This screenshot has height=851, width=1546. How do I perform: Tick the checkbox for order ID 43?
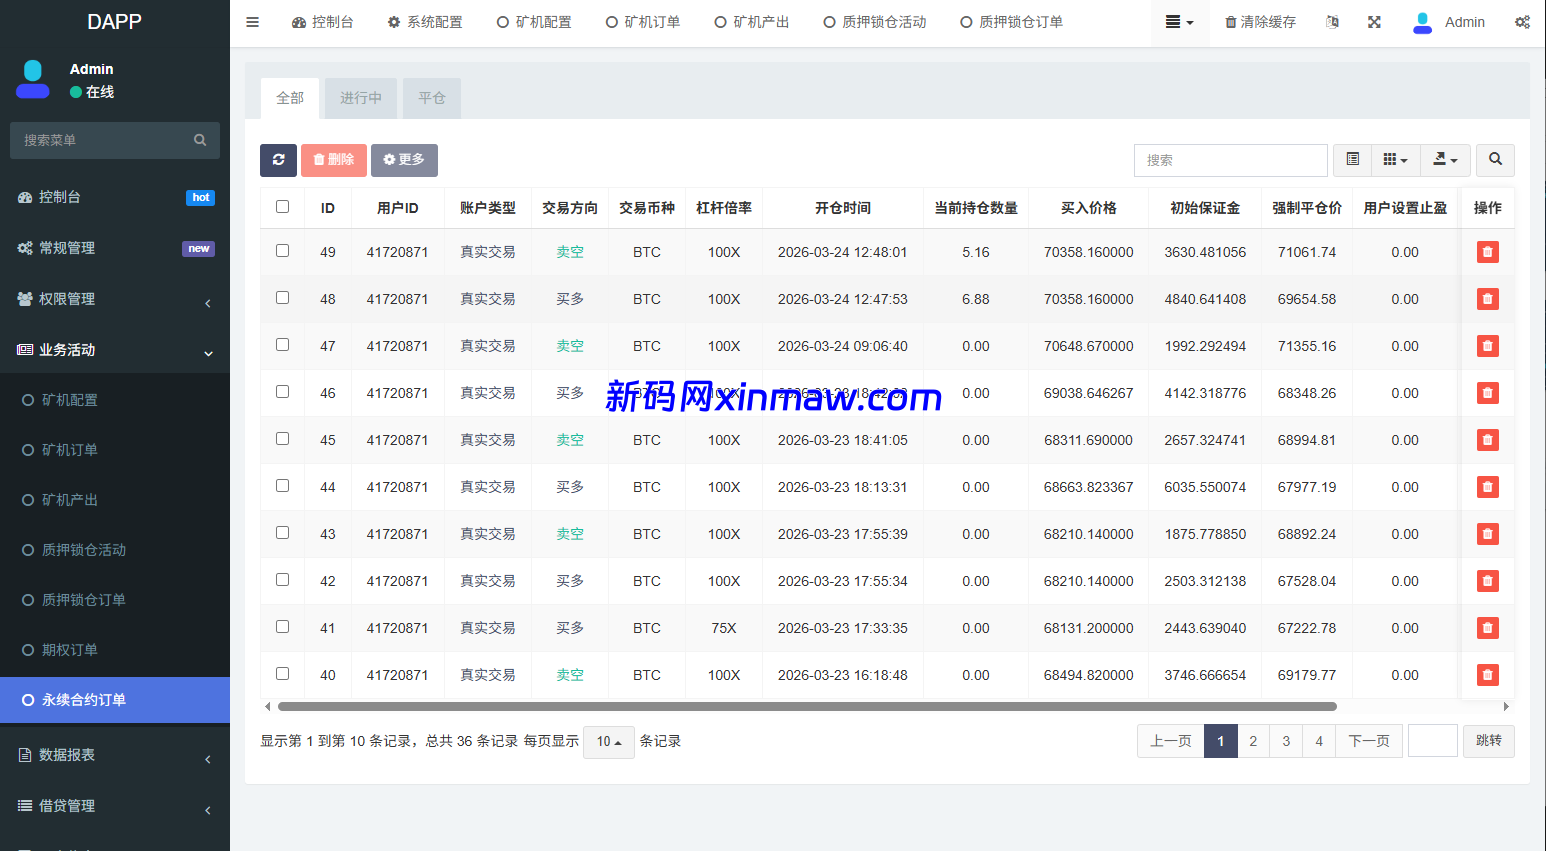282,533
